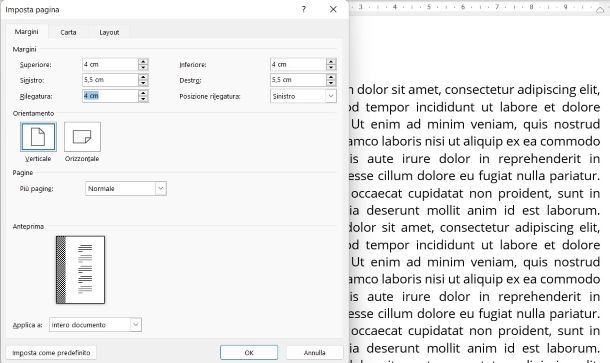Open the Posizione rilegatura dropdown
The height and width of the screenshot is (363, 610).
click(x=331, y=96)
